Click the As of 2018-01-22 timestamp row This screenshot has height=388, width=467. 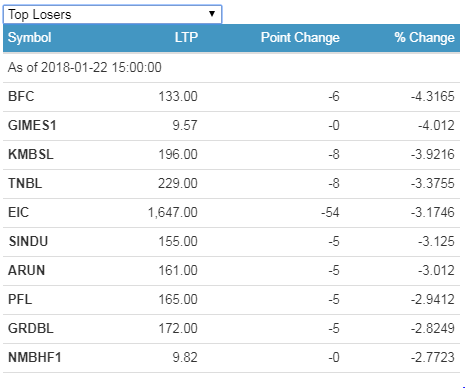(x=231, y=67)
